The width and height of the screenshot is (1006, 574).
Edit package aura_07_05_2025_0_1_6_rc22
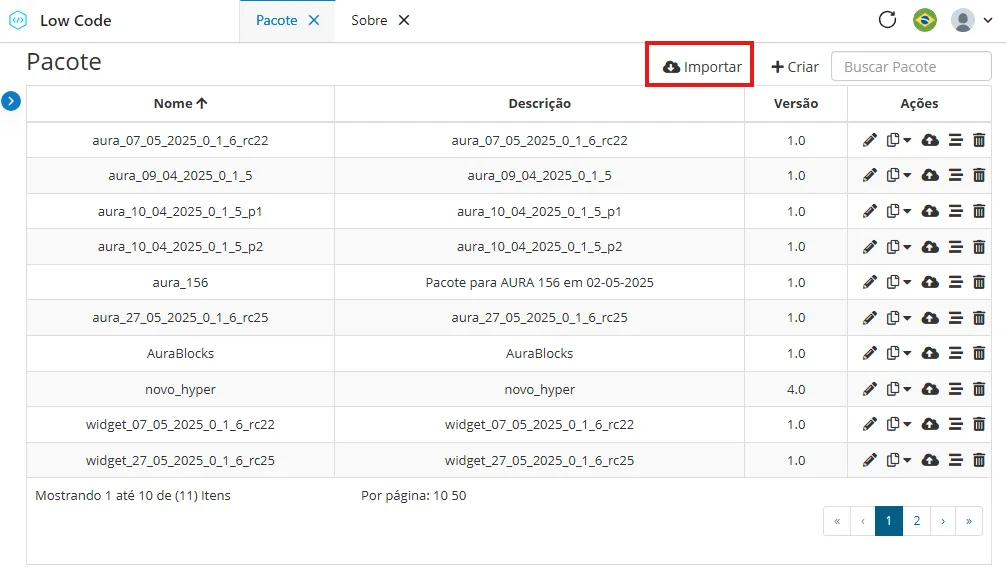pyautogui.click(x=869, y=140)
